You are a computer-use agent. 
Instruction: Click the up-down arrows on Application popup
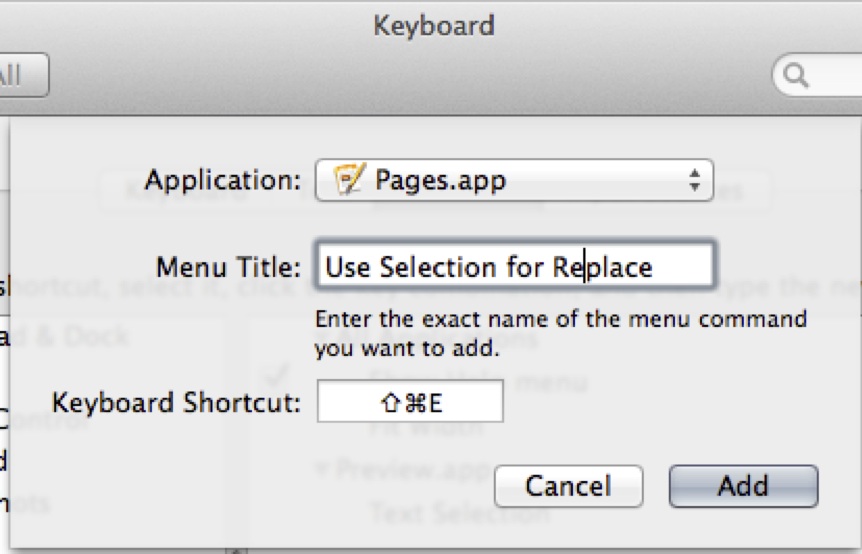(693, 181)
